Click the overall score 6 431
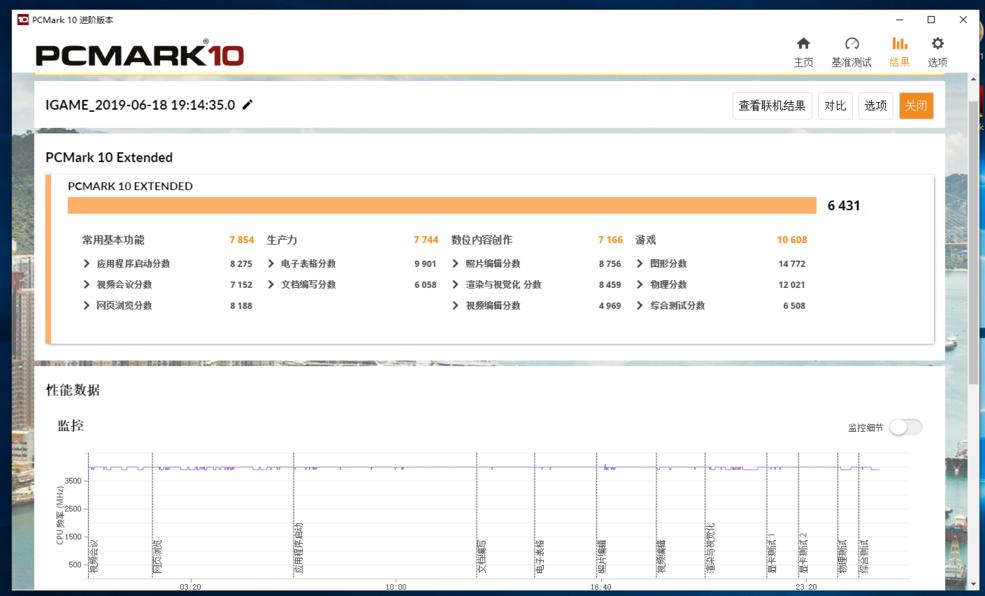Viewport: 985px width, 596px height. coord(844,205)
